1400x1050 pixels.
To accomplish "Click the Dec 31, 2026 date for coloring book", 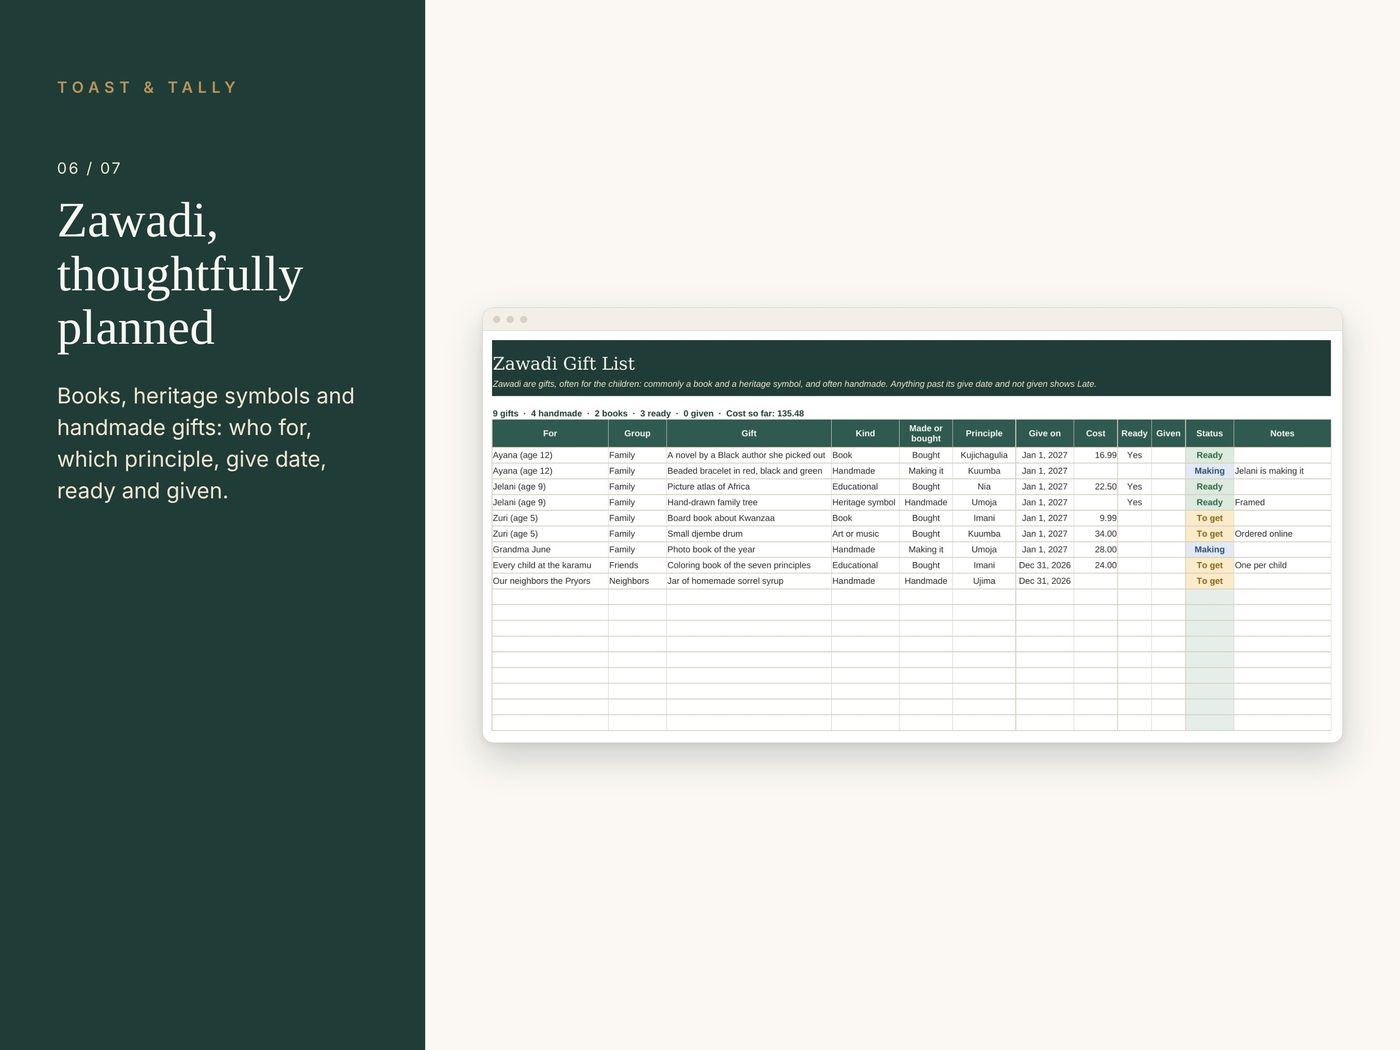I will click(x=1045, y=566).
